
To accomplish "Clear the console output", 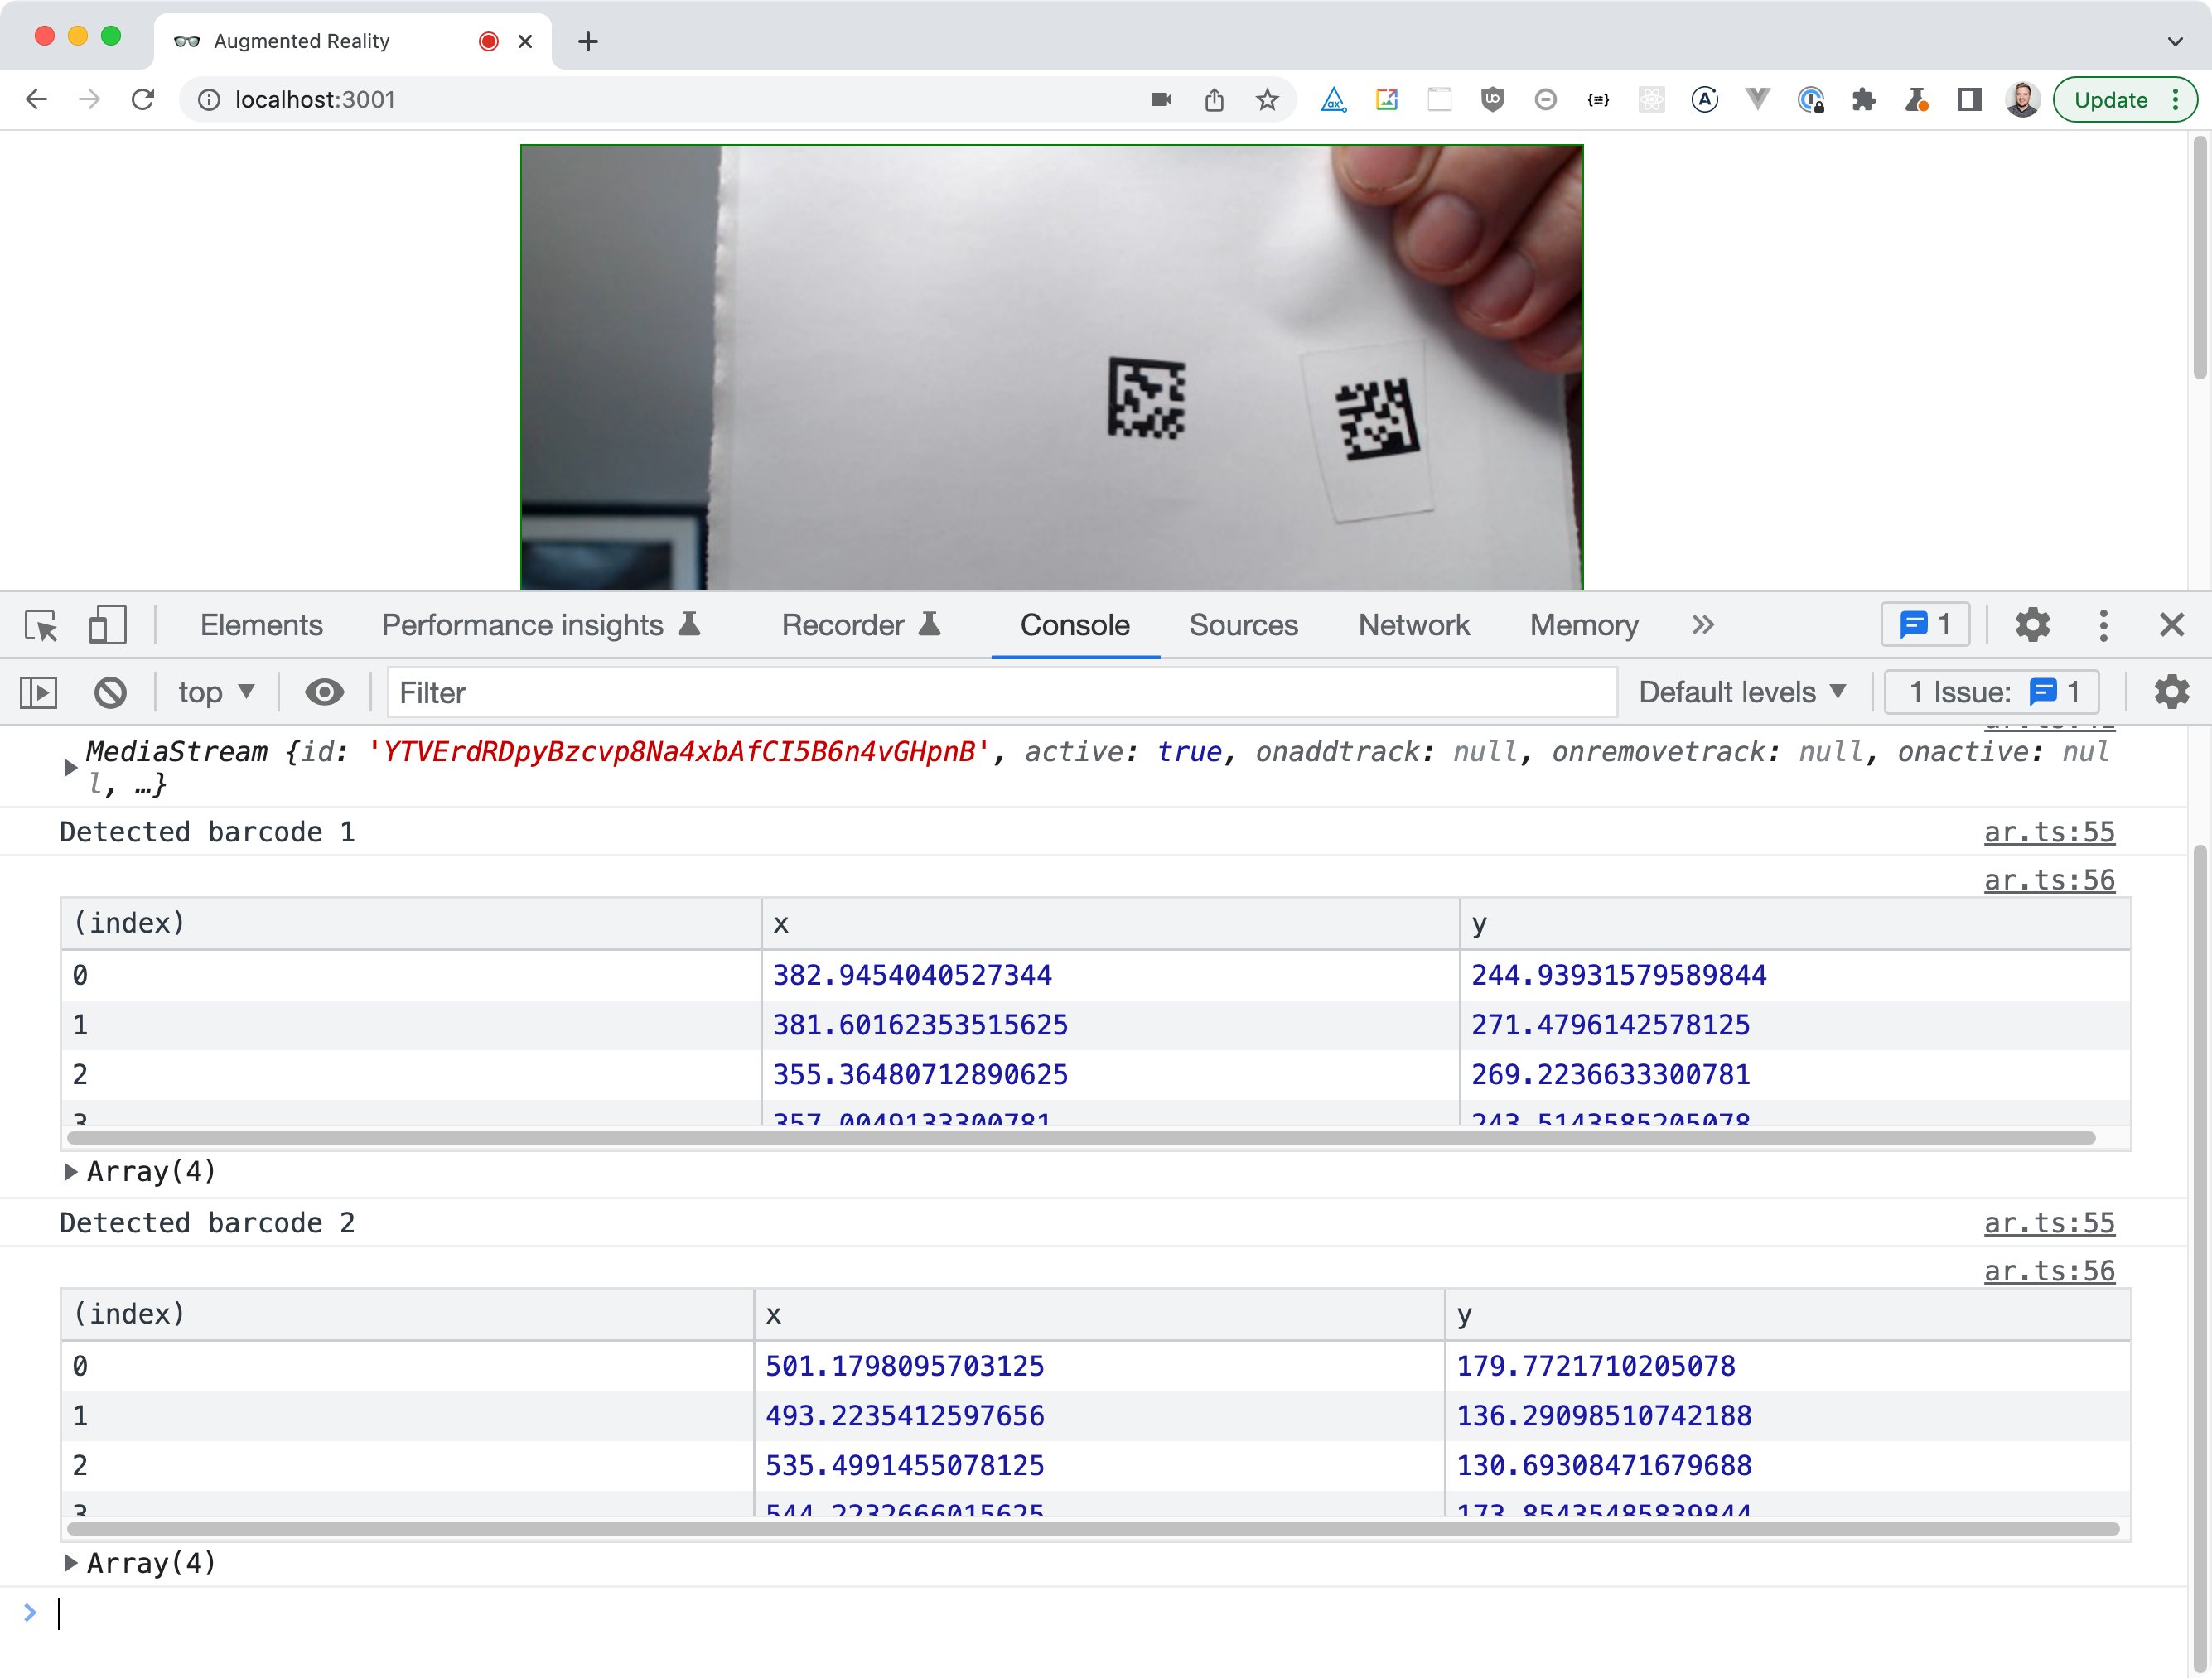I will coord(111,691).
